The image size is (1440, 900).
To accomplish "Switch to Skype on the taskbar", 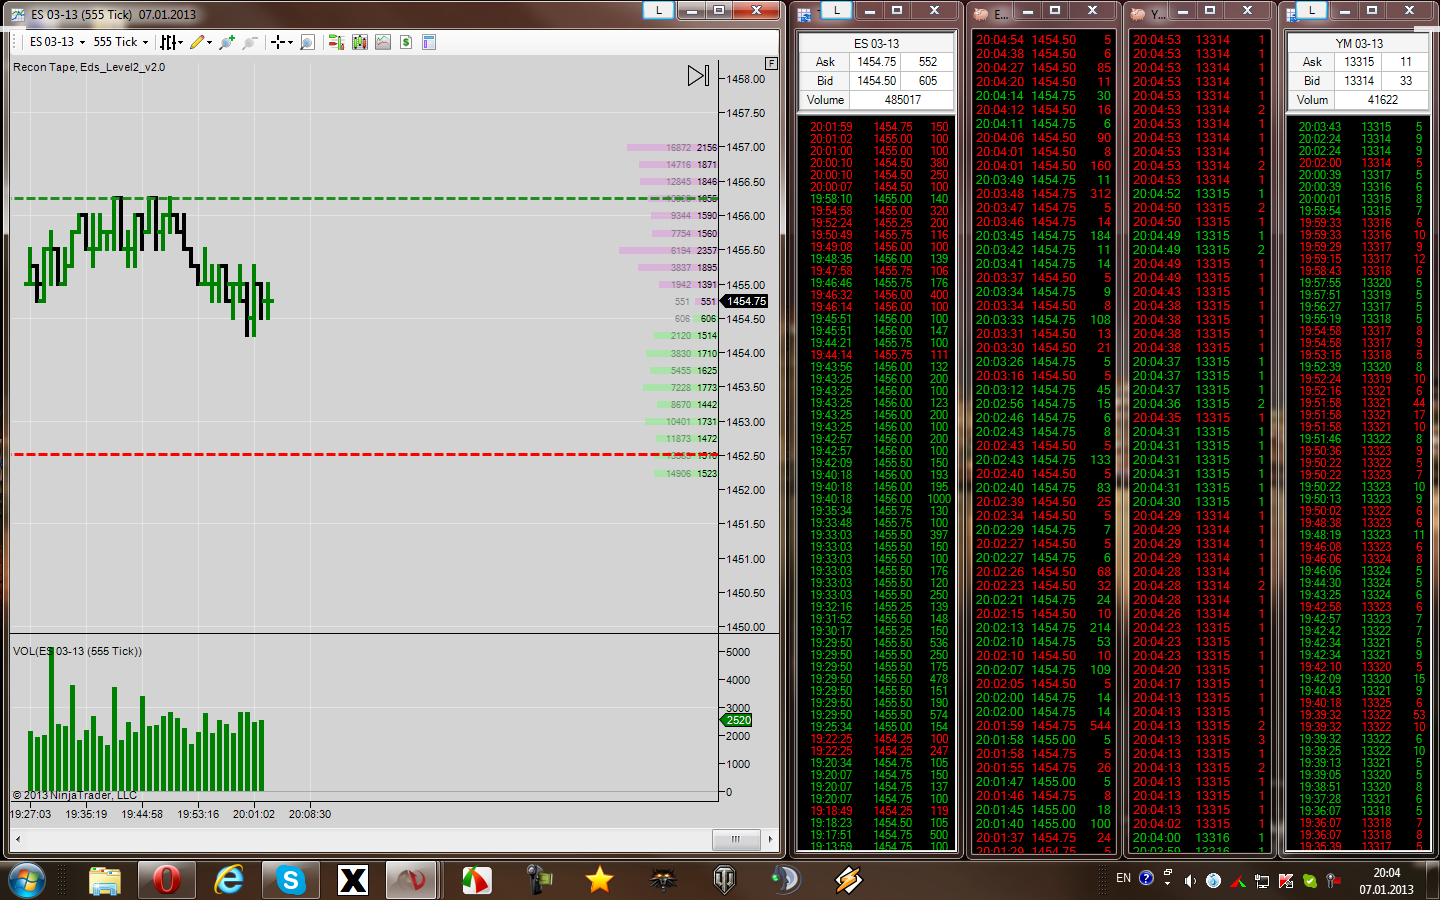I will click(291, 880).
